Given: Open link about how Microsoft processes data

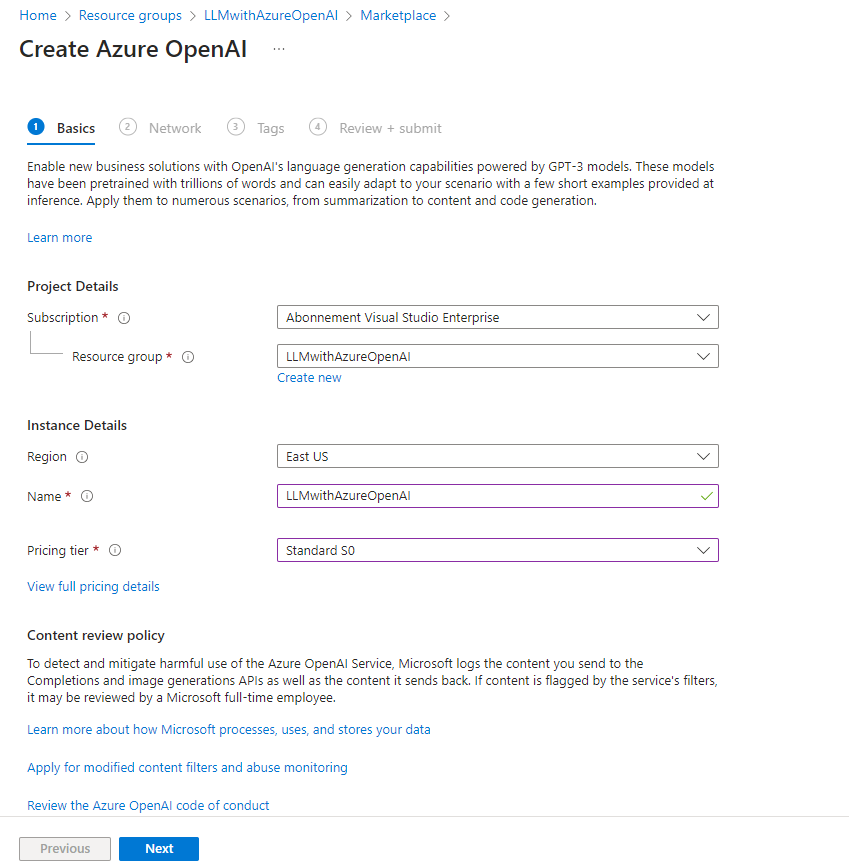Looking at the screenshot, I should pos(229,730).
